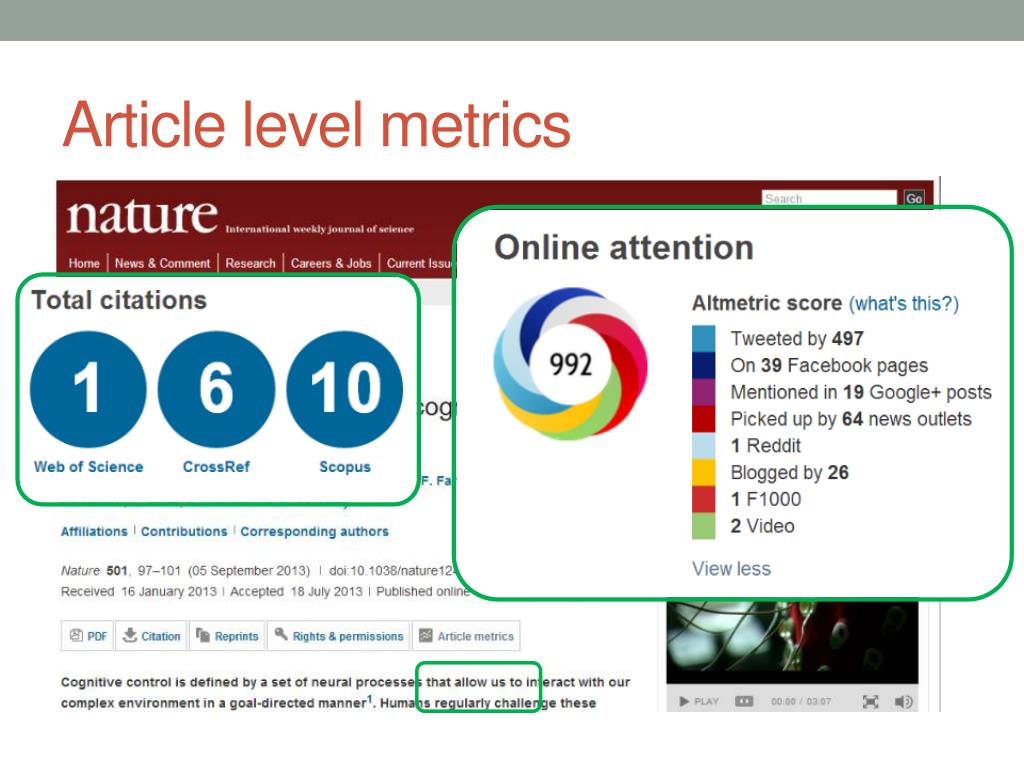Click the "Nature 501, 97–101" reference text
This screenshot has height=768, width=1024.
point(121,571)
